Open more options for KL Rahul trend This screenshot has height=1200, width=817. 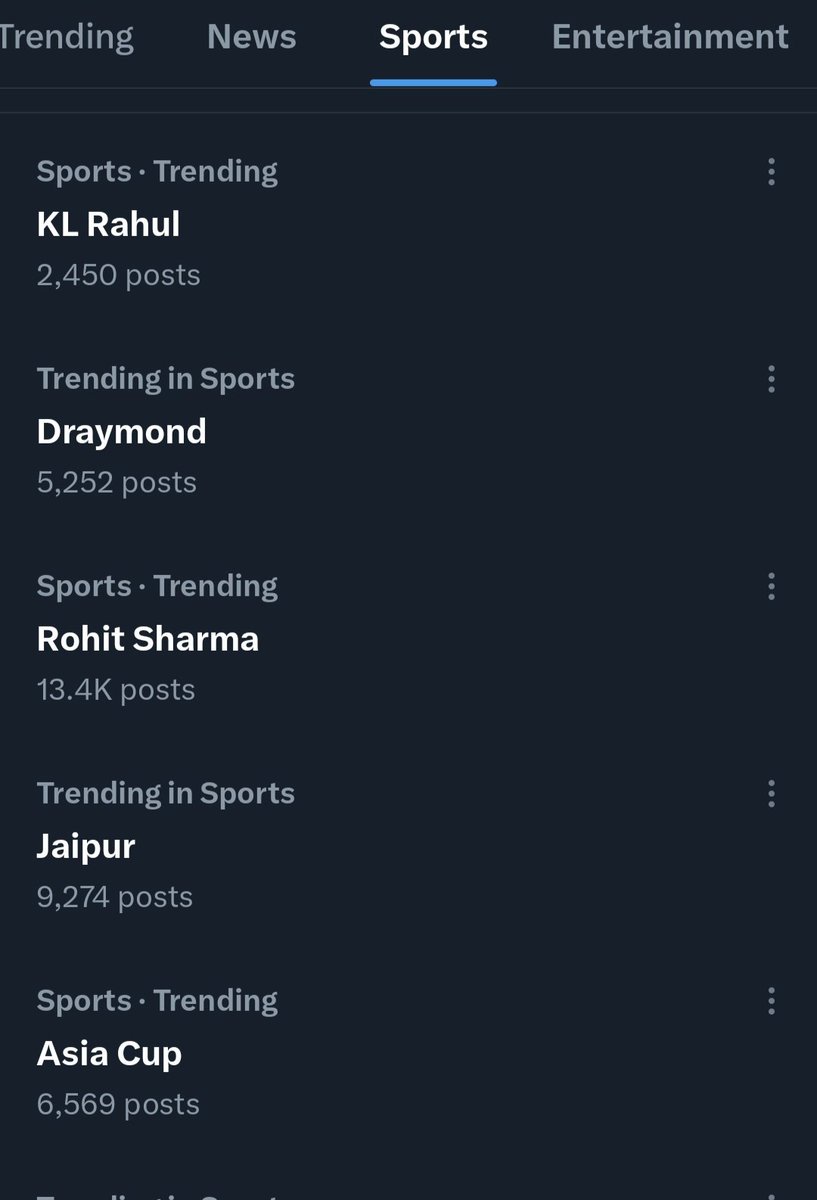771,172
